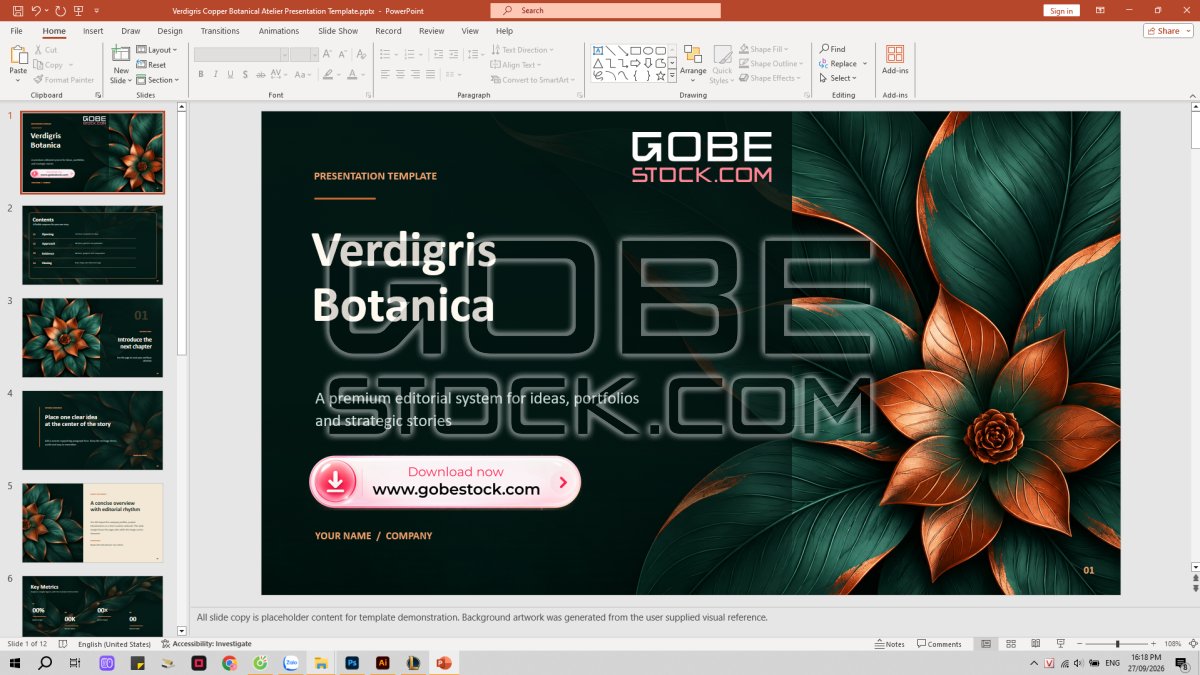This screenshot has width=1200, height=675.
Task: Click the Paste clipboard icon
Action: point(18,55)
